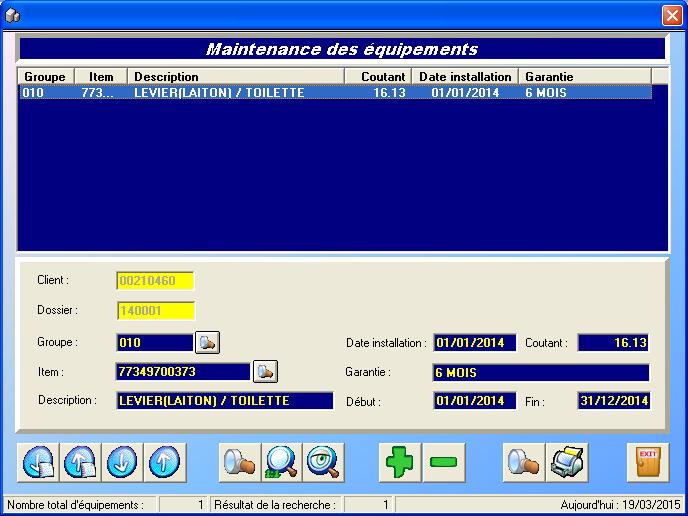Click the flashlight icon left of magnifiers
This screenshot has width=688, height=516.
pos(239,462)
